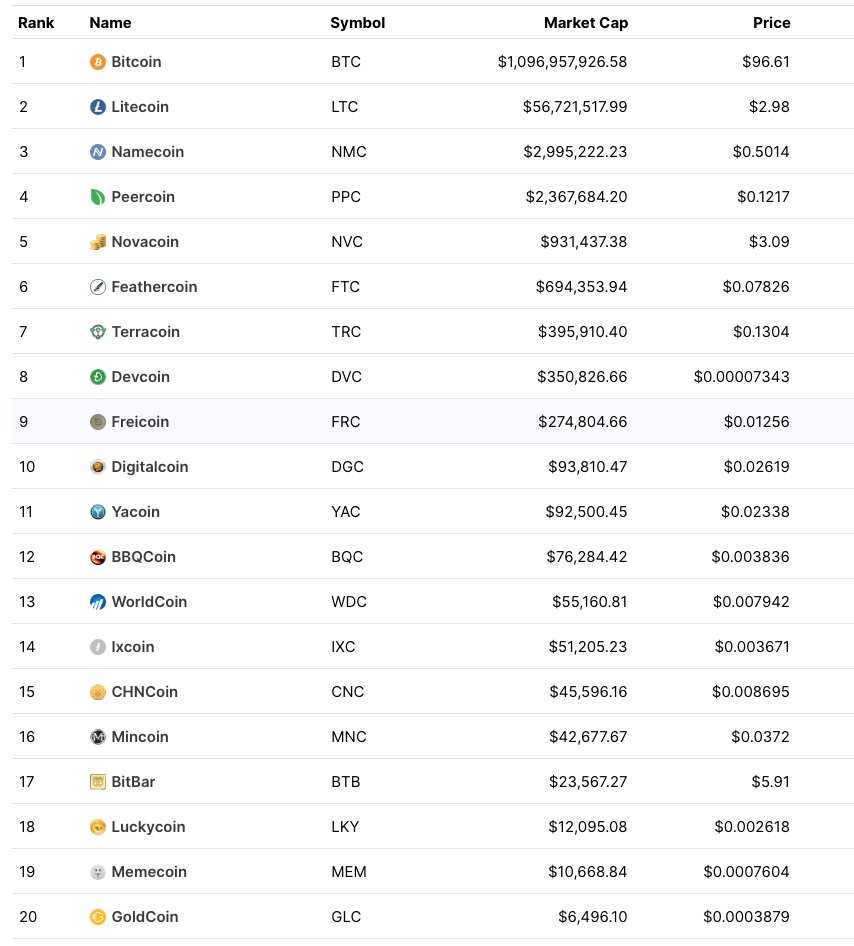Sort by the Rank column header

coord(36,22)
